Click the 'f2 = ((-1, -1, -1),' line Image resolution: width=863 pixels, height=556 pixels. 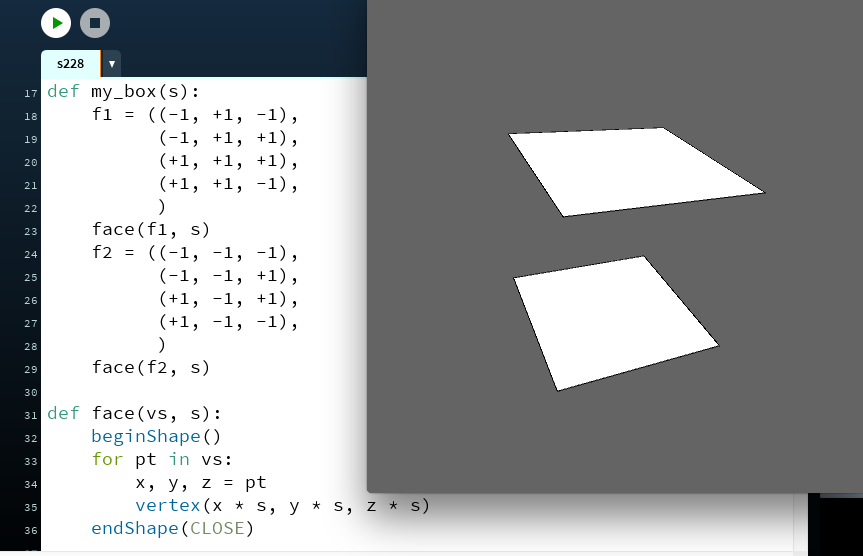point(195,252)
